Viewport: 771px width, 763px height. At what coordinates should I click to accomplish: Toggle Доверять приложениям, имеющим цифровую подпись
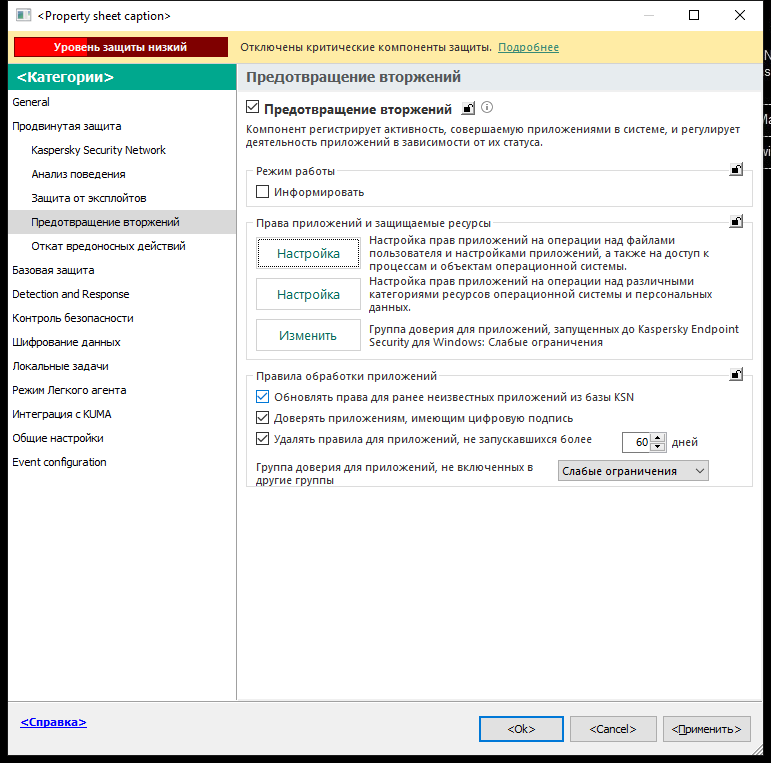point(263,418)
